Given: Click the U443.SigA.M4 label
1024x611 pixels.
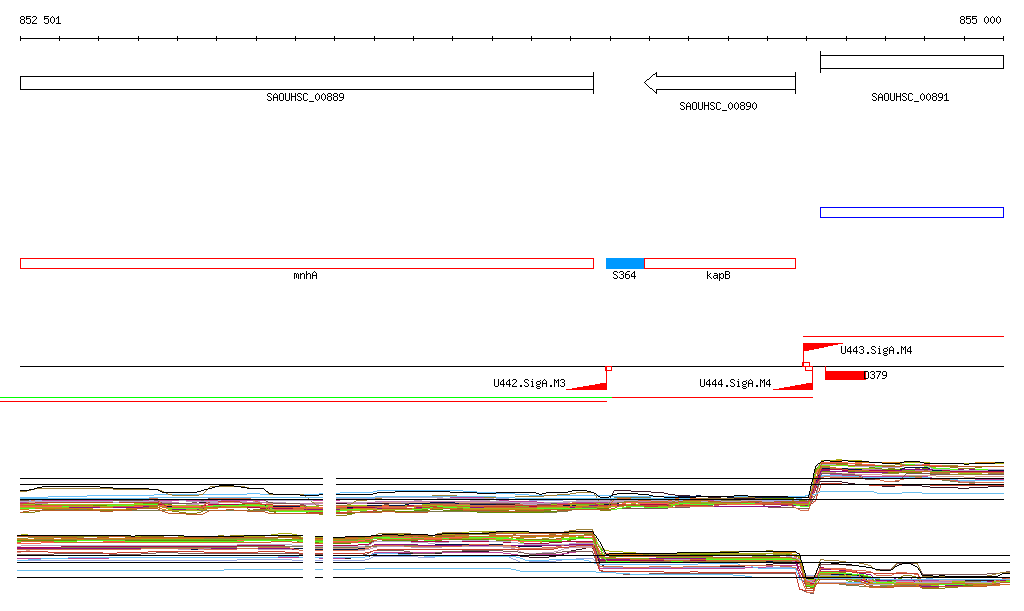Looking at the screenshot, I should (x=876, y=351).
